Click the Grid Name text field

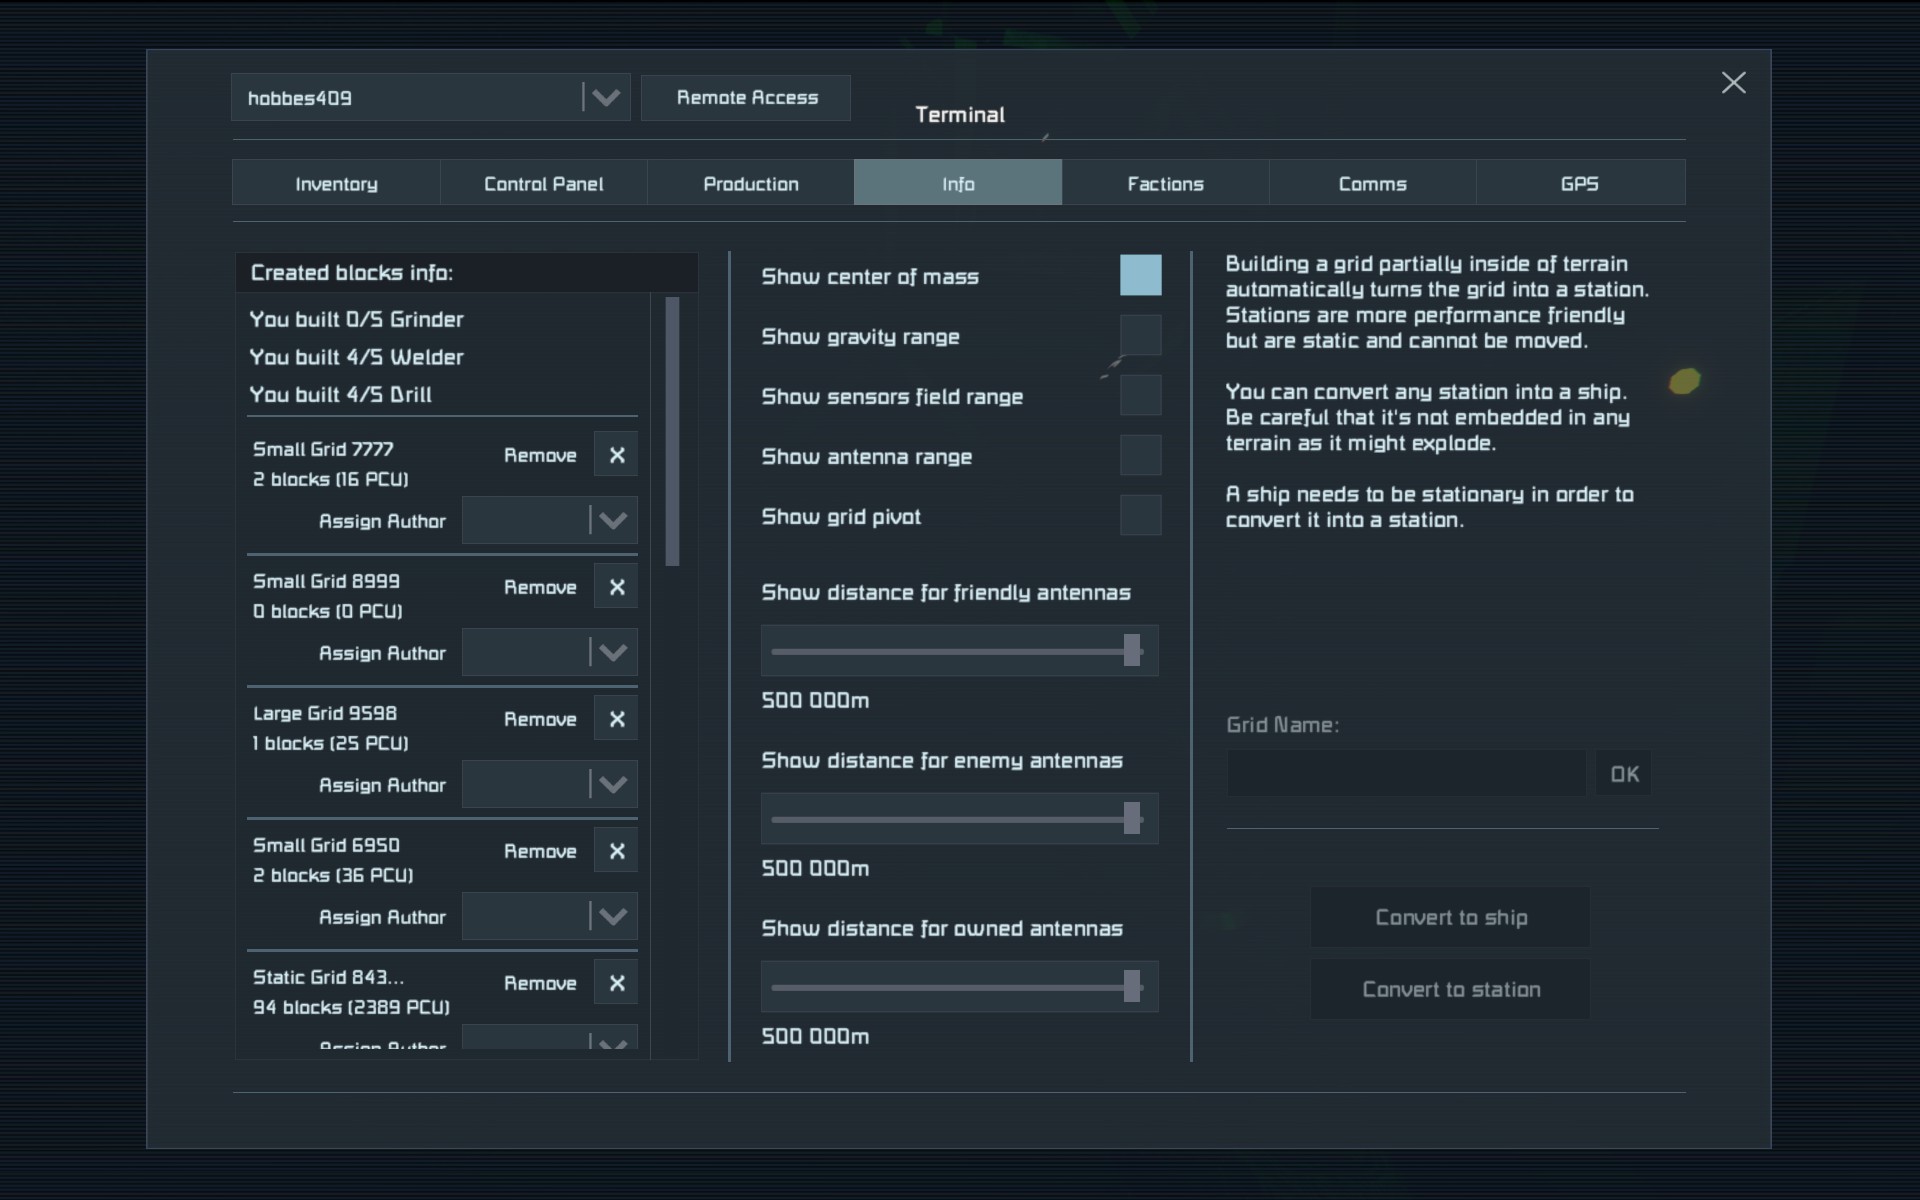[x=1405, y=774]
